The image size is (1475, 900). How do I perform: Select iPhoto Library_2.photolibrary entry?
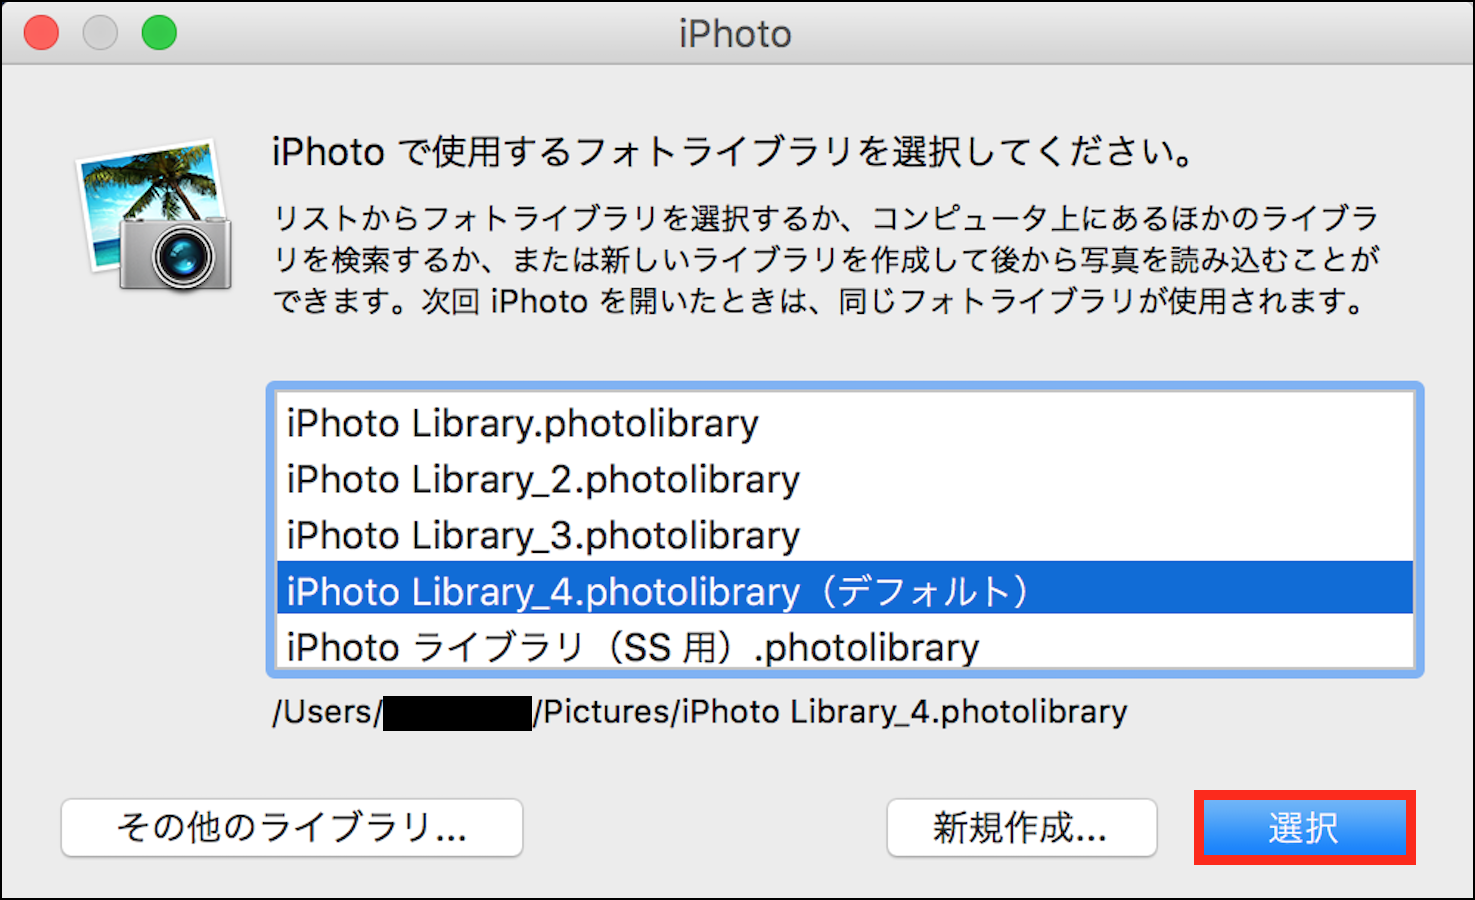point(543,480)
